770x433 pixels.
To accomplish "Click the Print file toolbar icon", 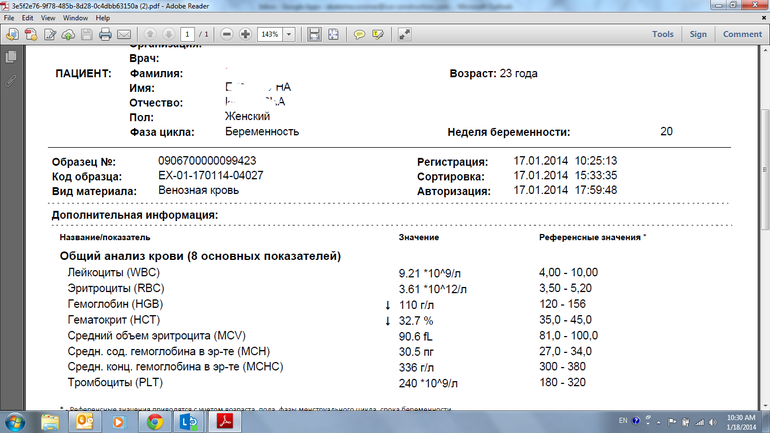I will tap(105, 34).
